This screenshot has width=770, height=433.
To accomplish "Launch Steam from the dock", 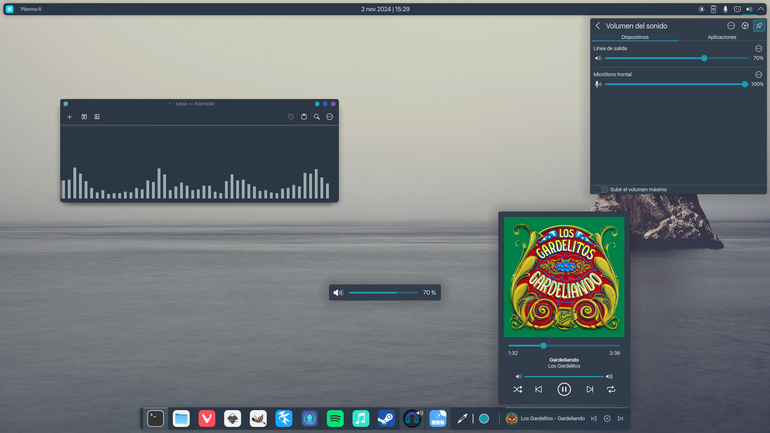I will click(386, 419).
